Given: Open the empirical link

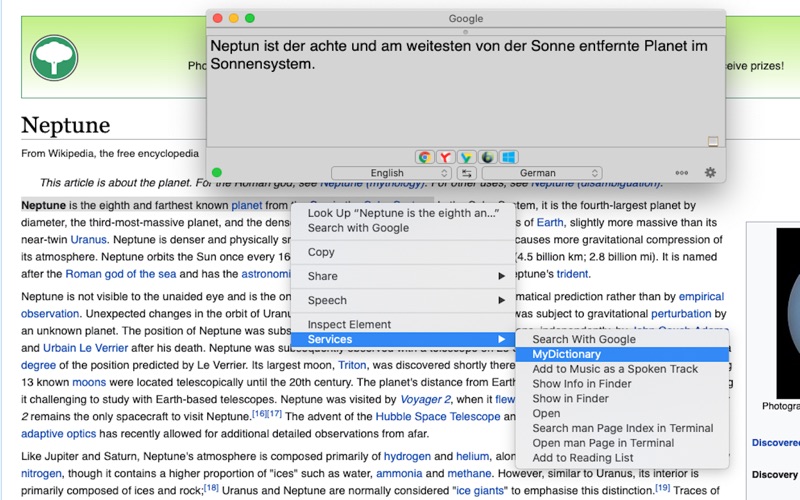Looking at the screenshot, I should [x=701, y=297].
